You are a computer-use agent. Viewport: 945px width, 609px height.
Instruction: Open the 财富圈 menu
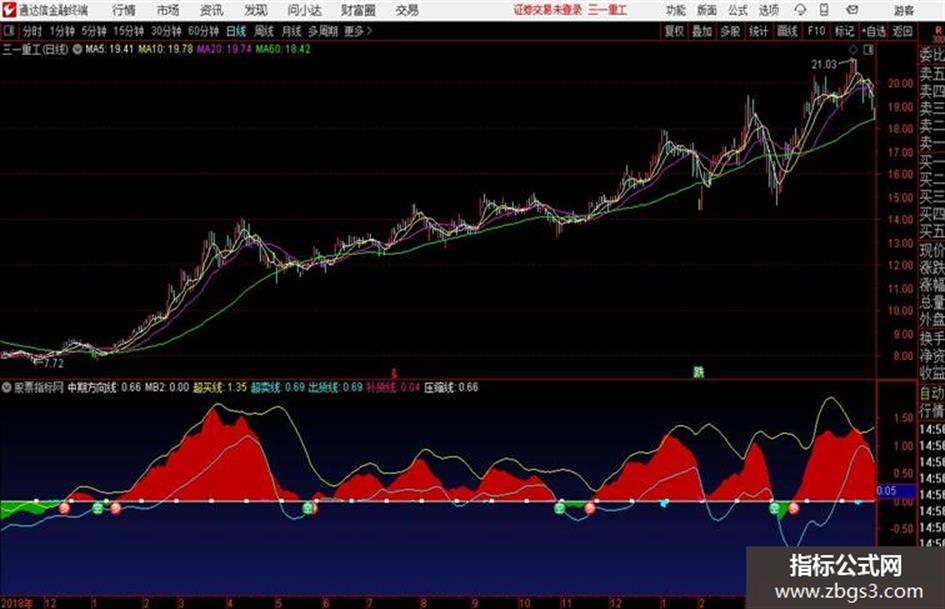point(358,10)
